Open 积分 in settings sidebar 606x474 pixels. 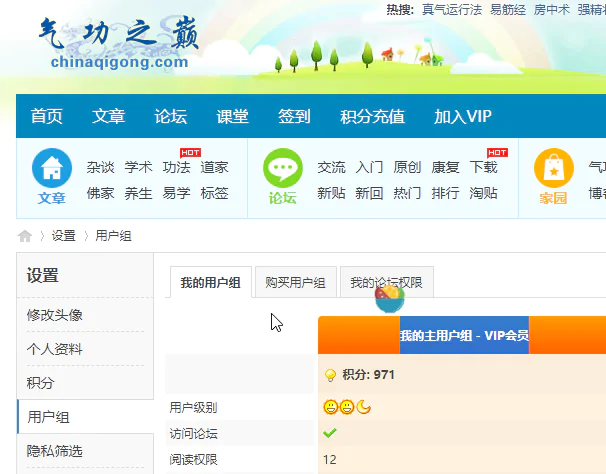pos(41,383)
